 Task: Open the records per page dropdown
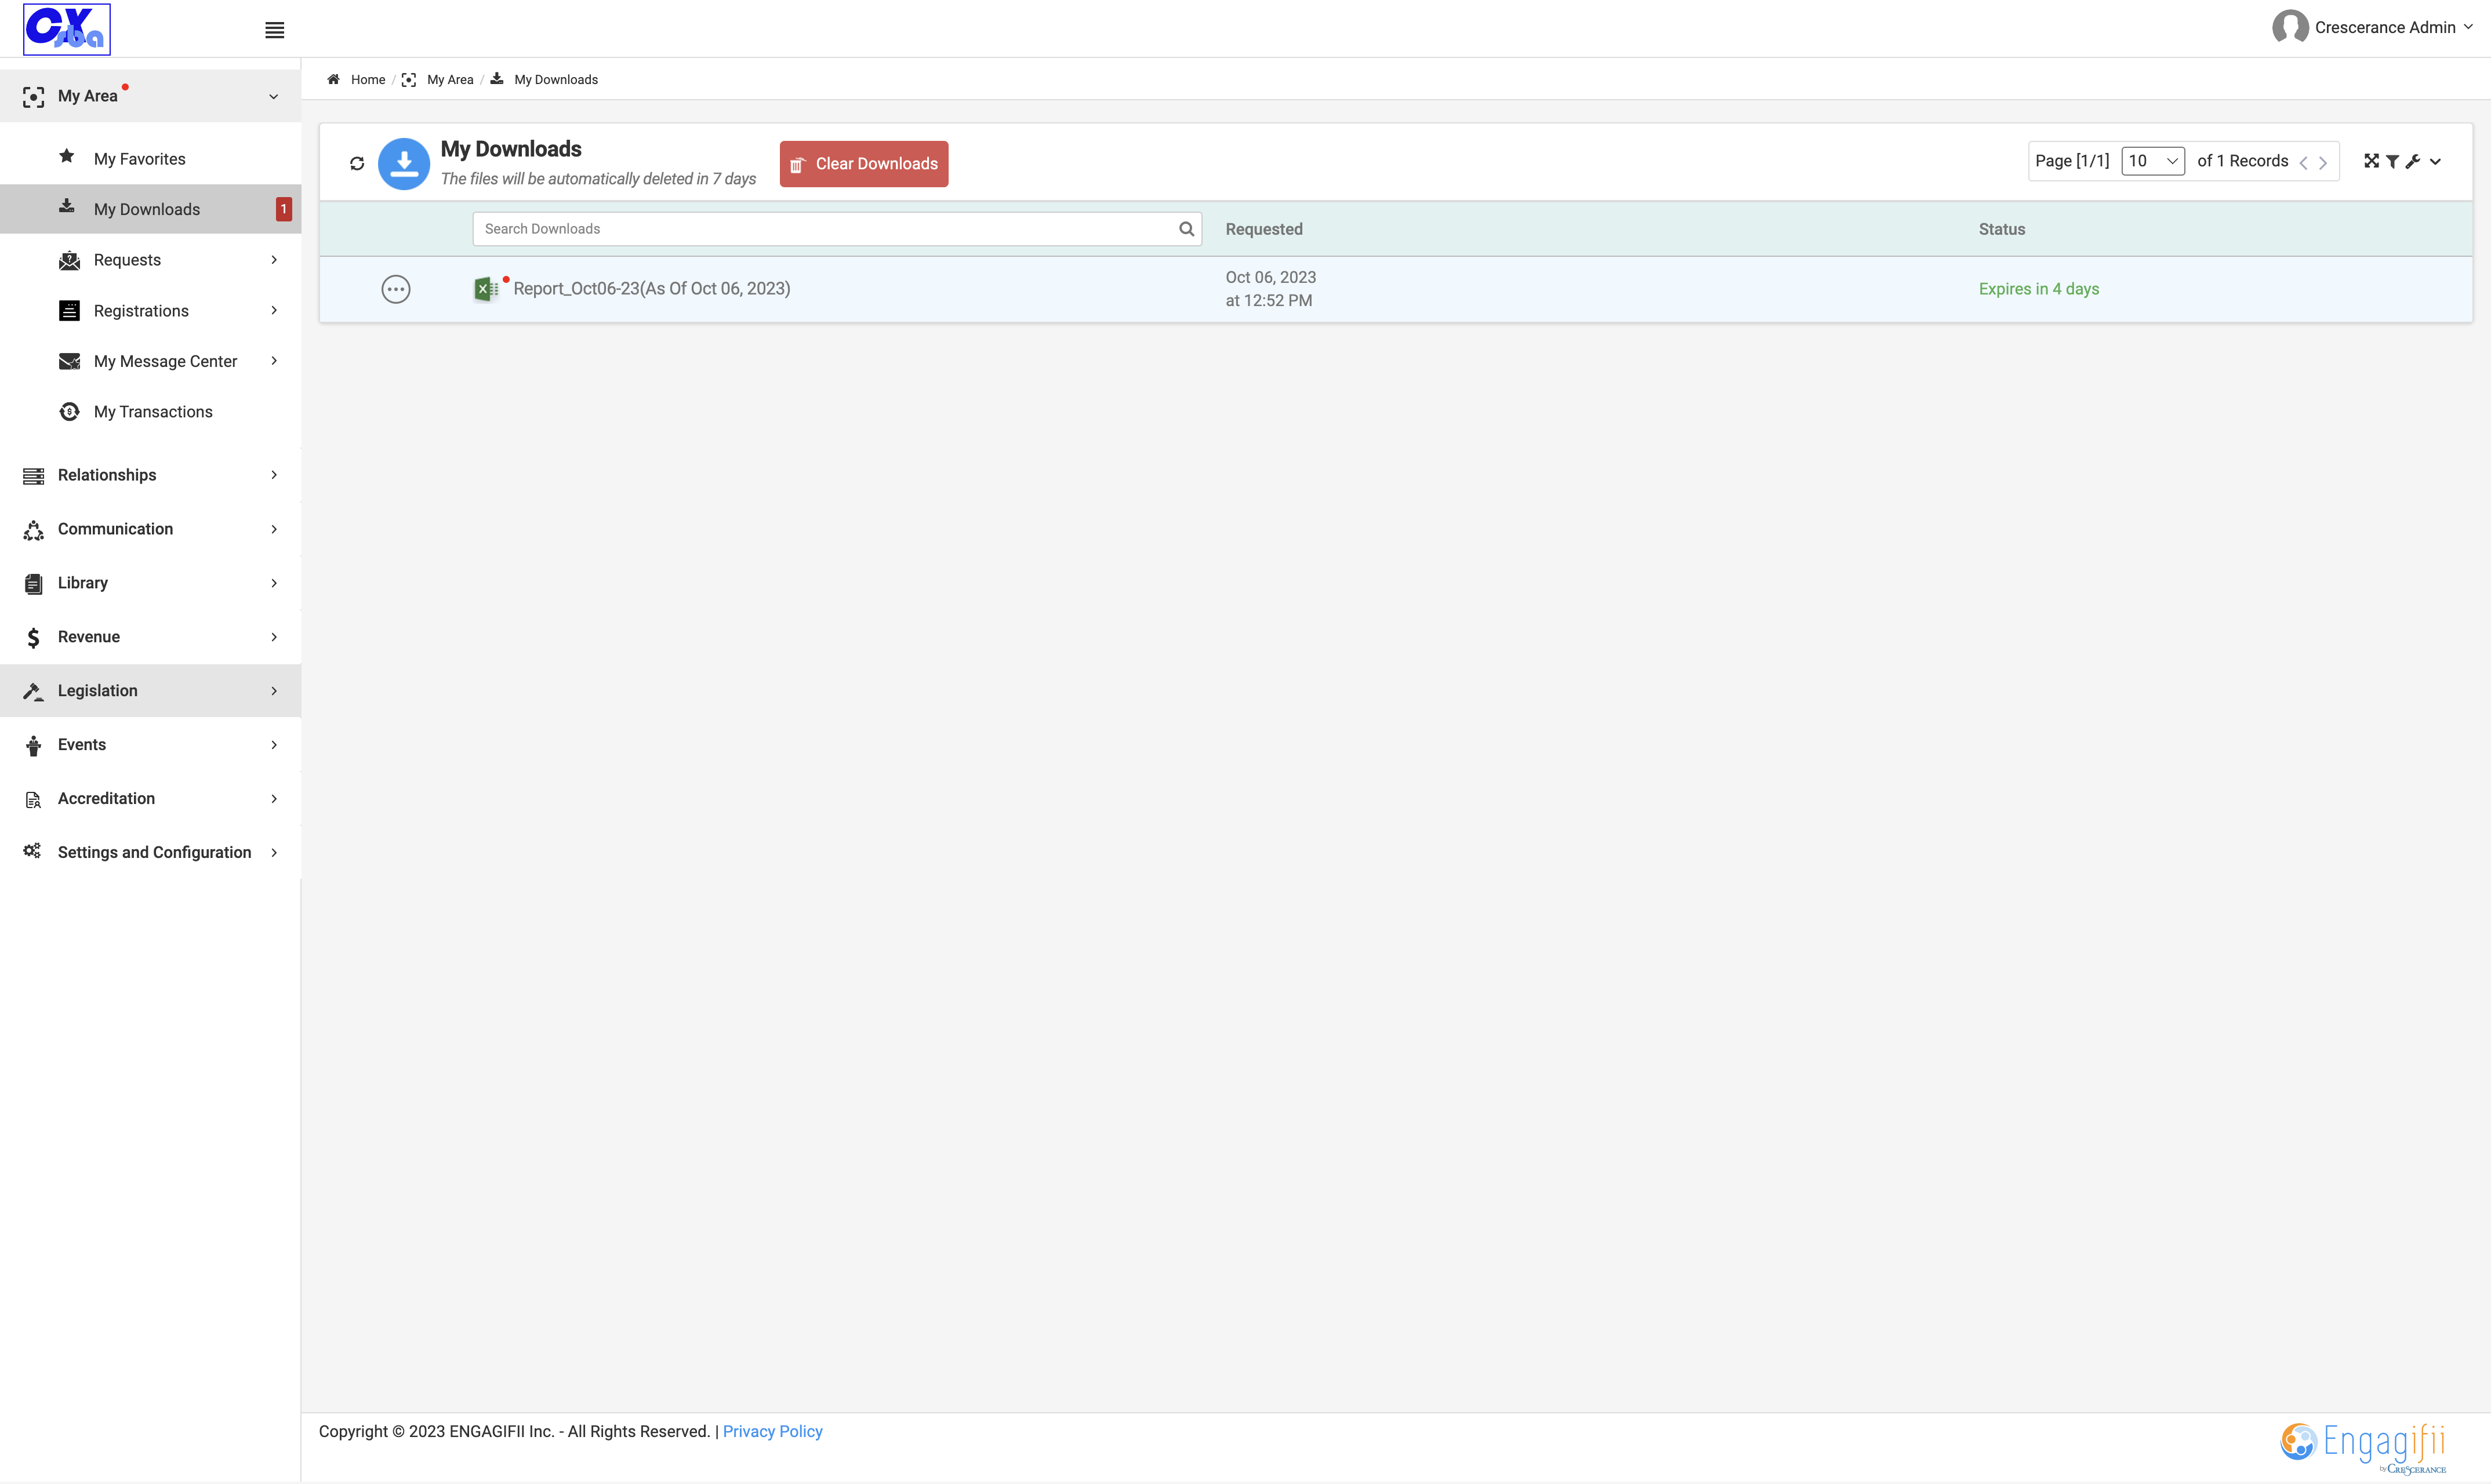(2152, 161)
